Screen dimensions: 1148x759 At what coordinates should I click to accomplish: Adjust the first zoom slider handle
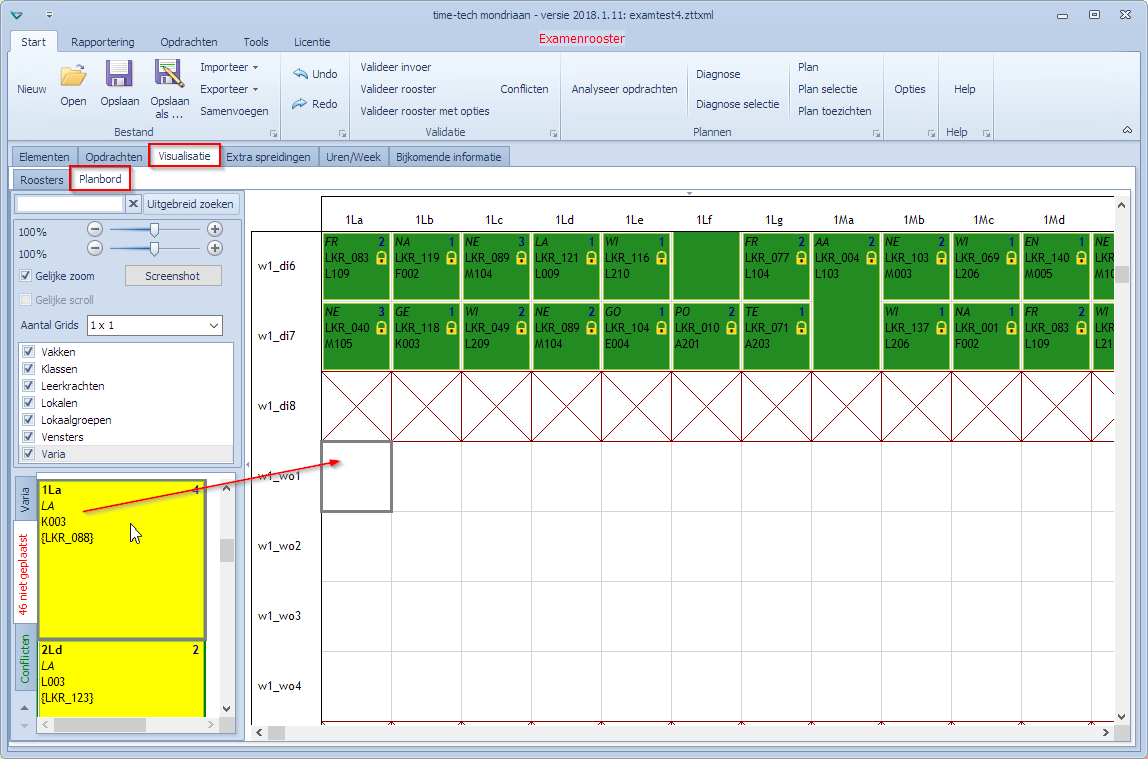[154, 229]
